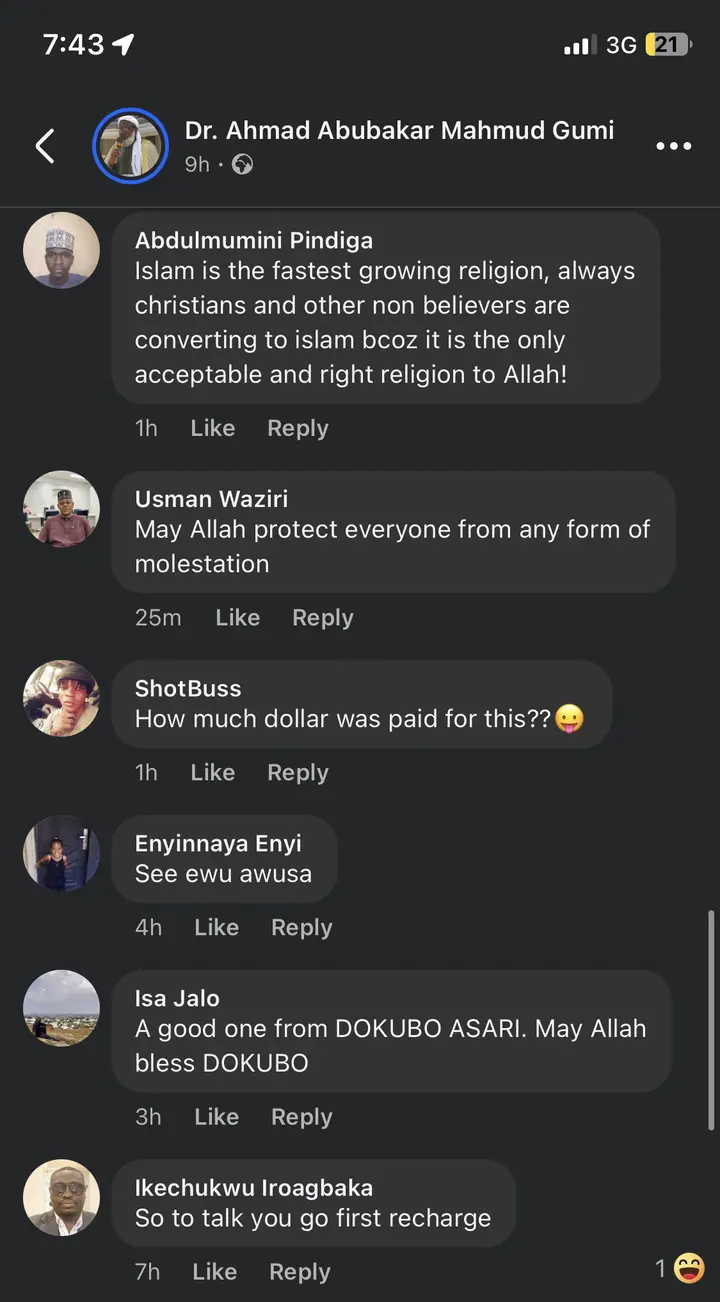720x1302 pixels.
Task: Open Abdulmumini Pindiga's profile avatar
Action: 62,250
